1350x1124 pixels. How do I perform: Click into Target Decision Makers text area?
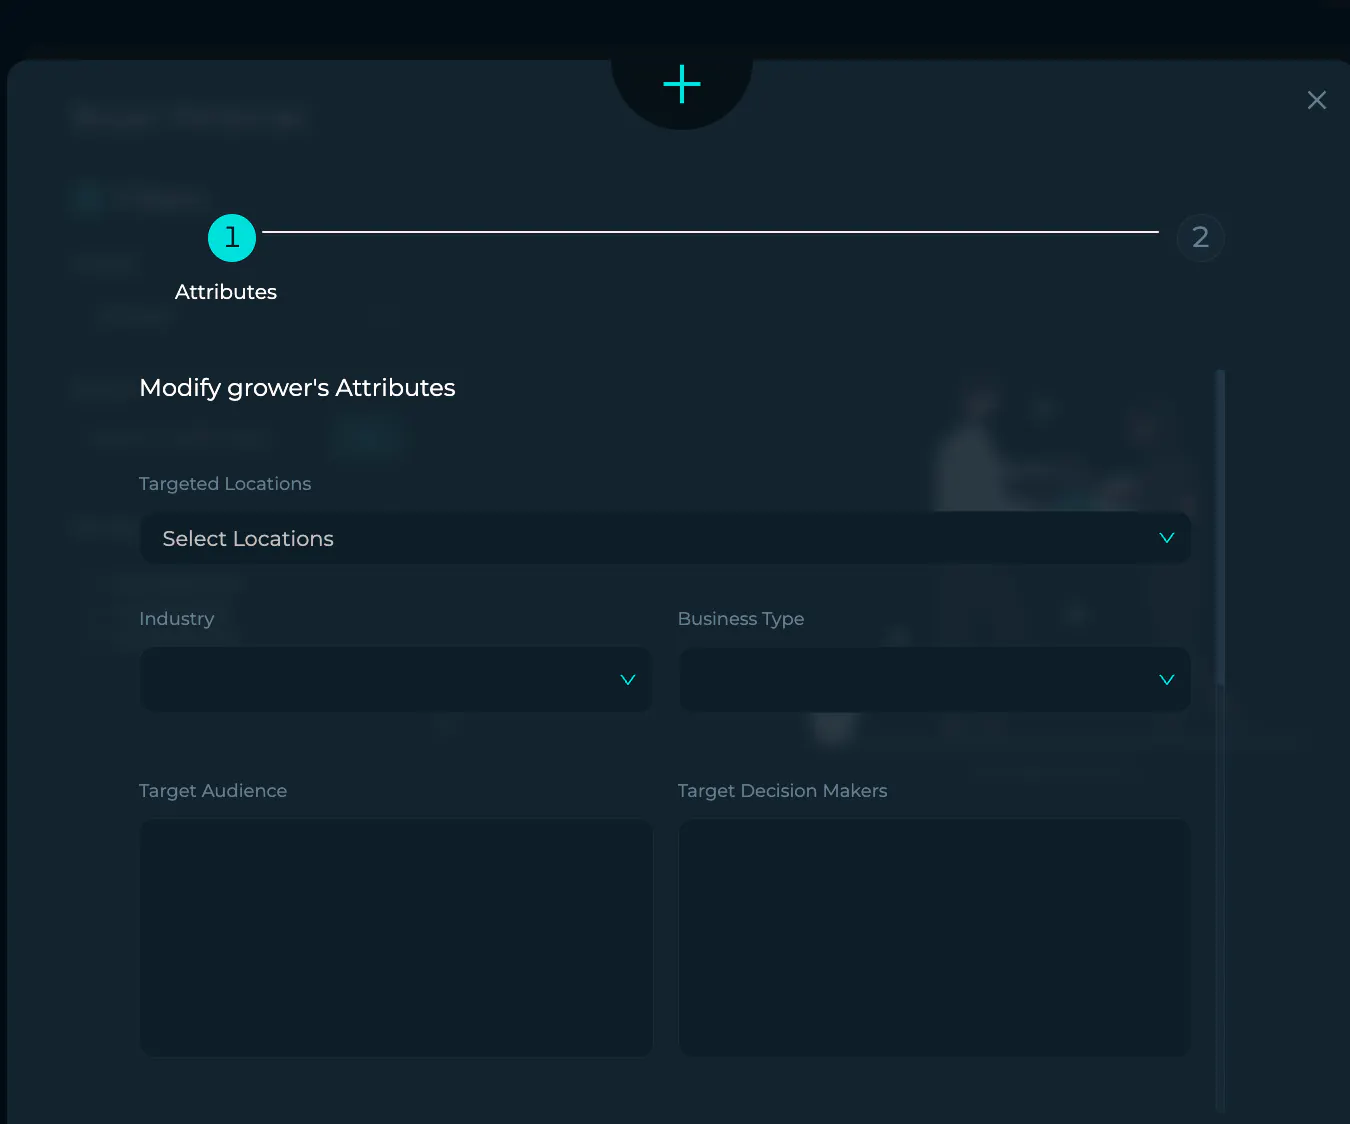(x=935, y=938)
